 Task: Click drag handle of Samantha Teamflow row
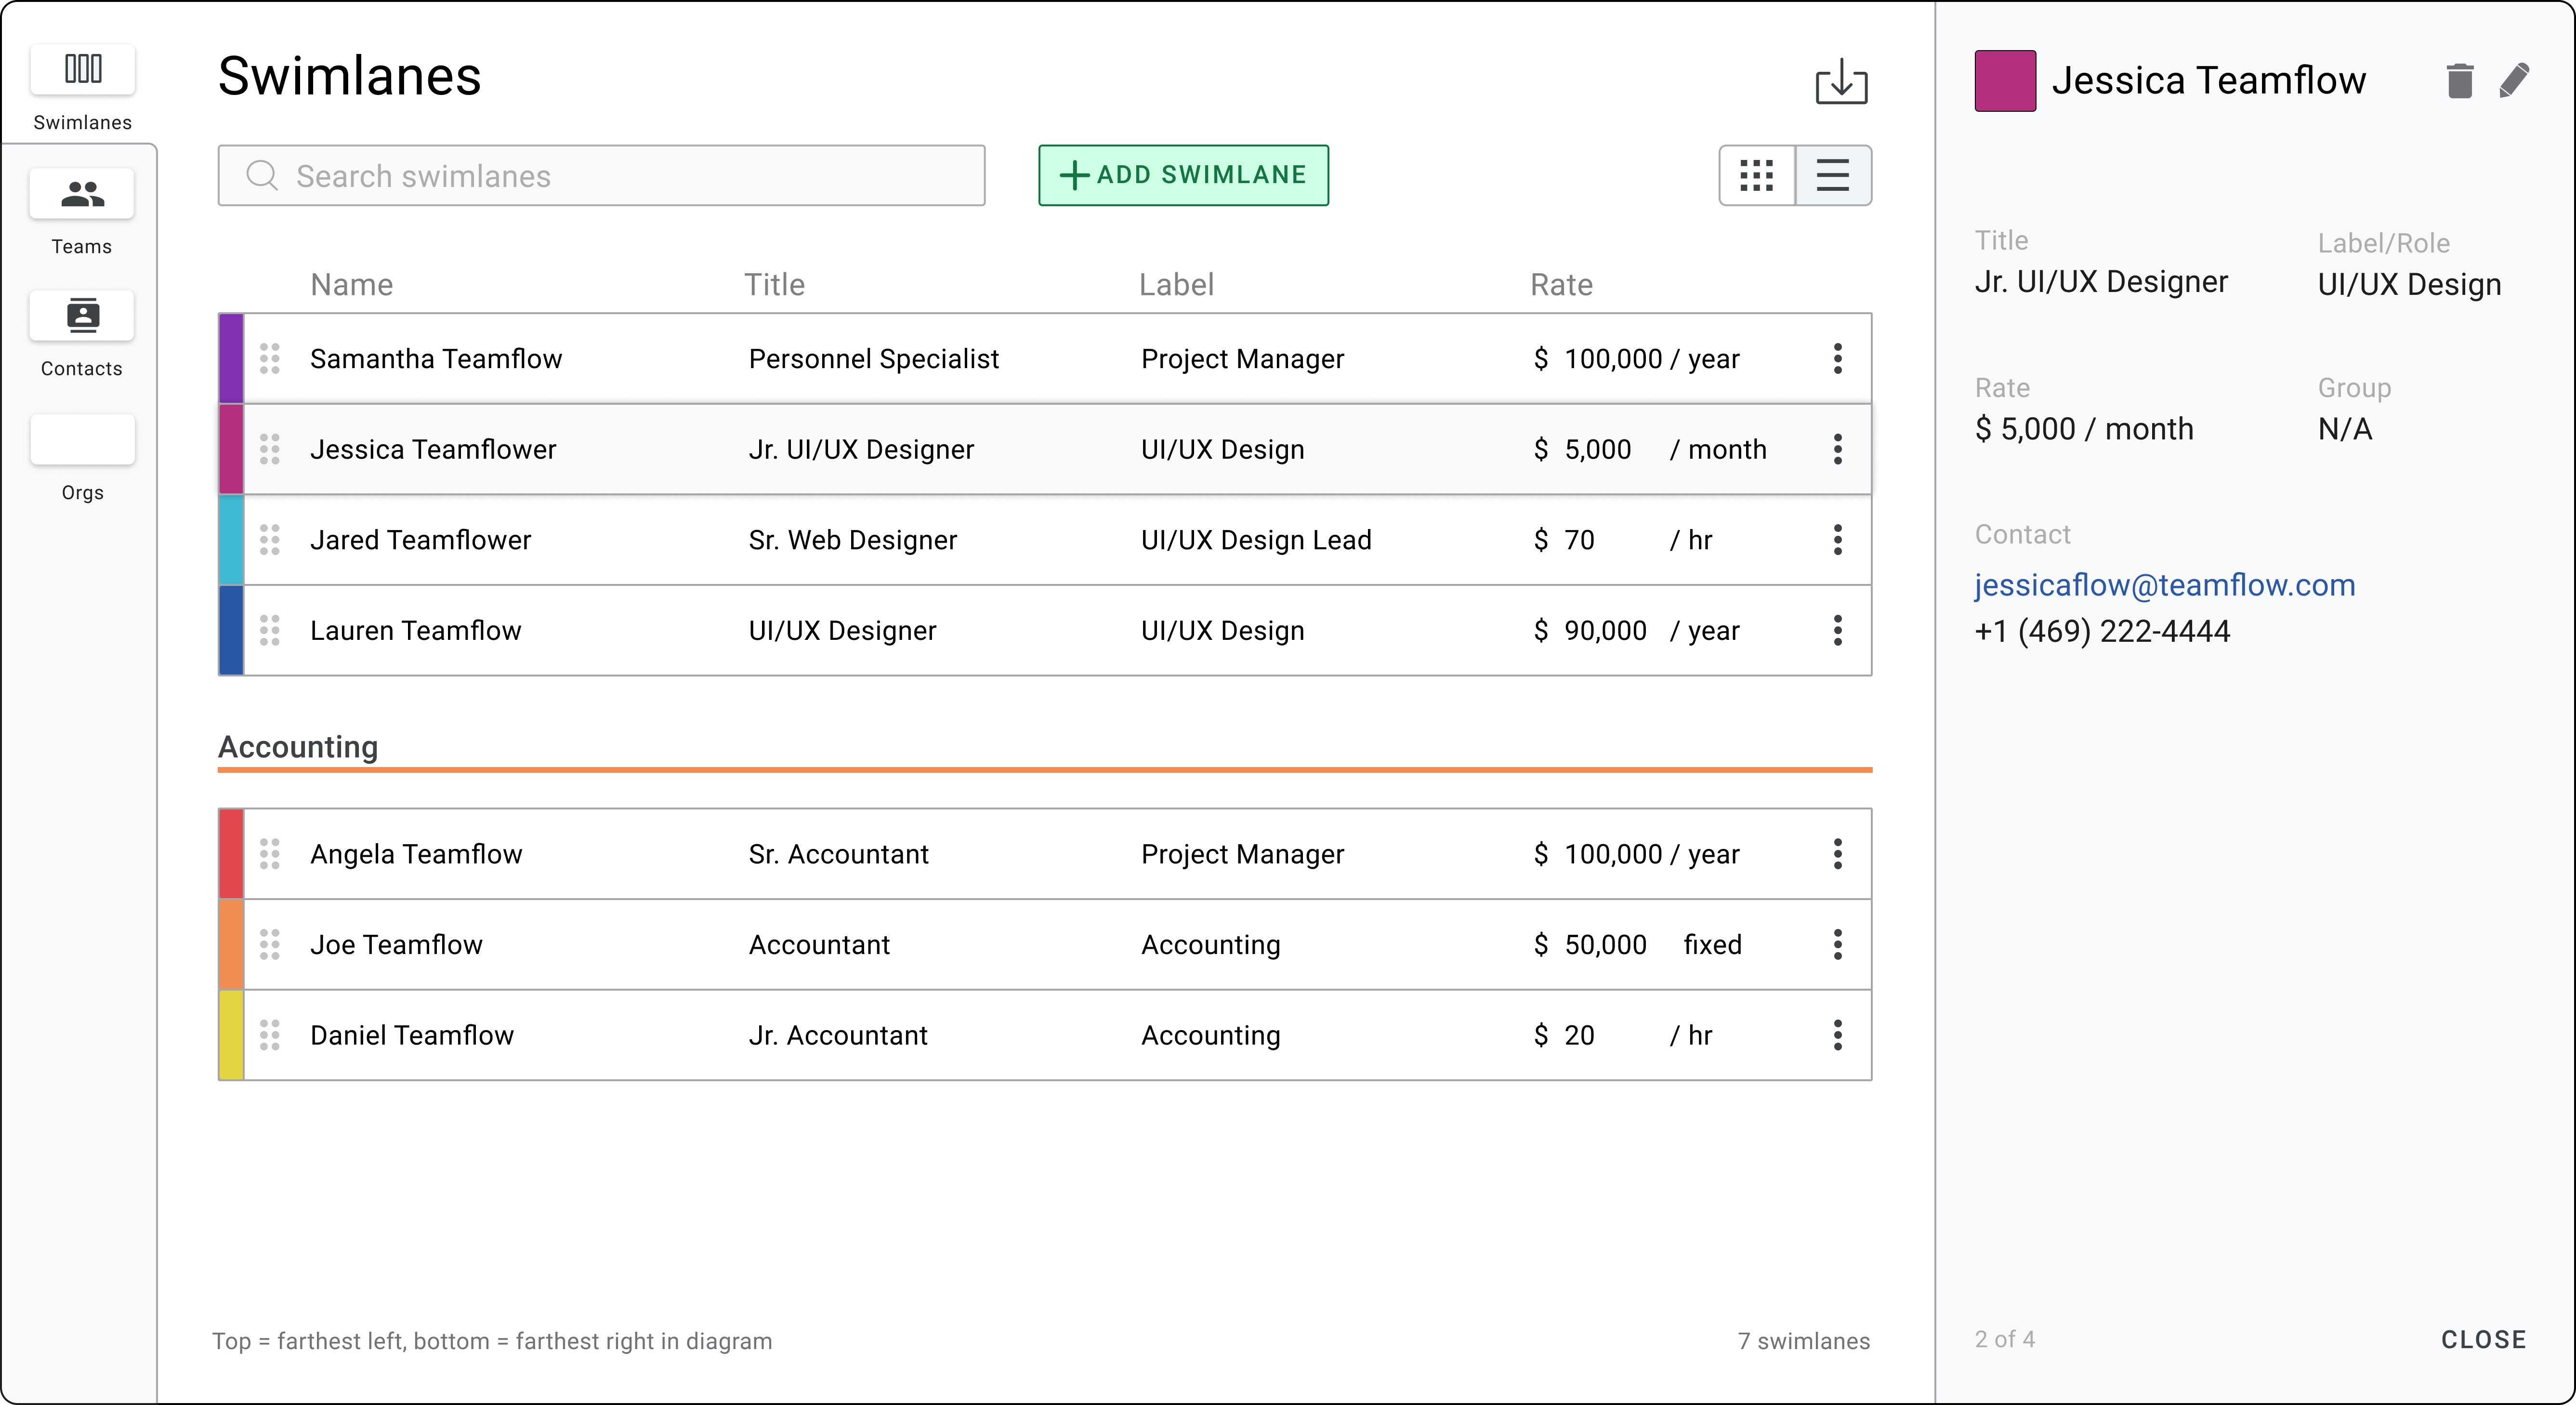pyautogui.click(x=270, y=359)
